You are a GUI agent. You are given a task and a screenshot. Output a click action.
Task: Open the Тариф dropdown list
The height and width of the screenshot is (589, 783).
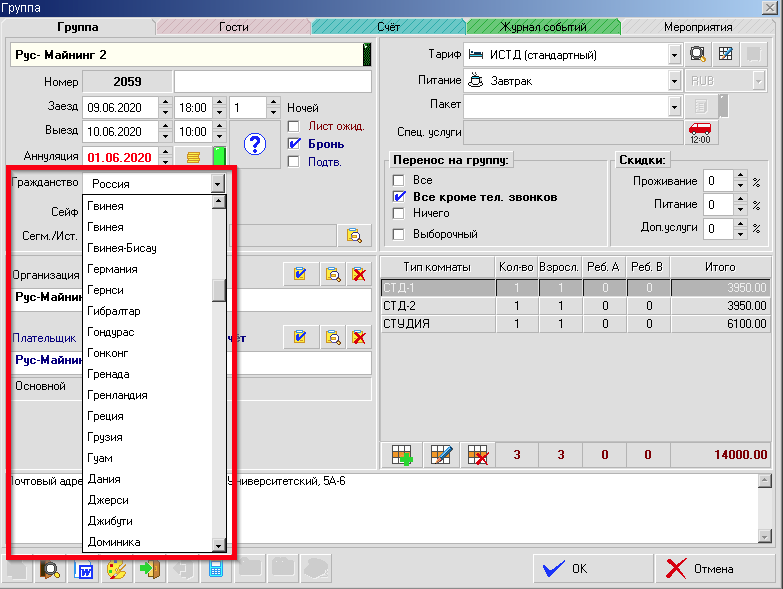click(673, 54)
